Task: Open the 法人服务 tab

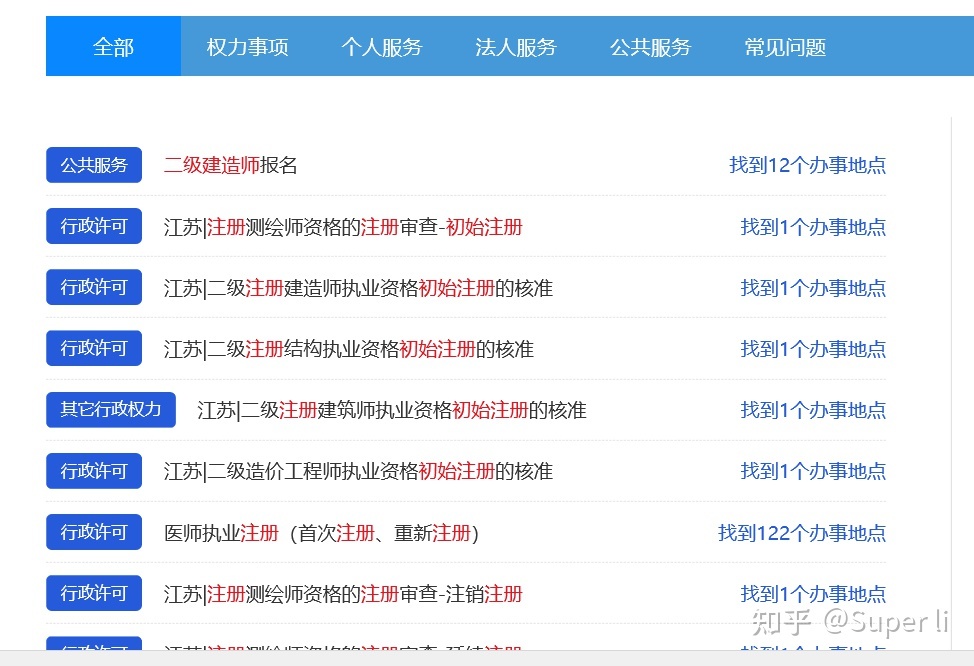Action: pos(515,46)
